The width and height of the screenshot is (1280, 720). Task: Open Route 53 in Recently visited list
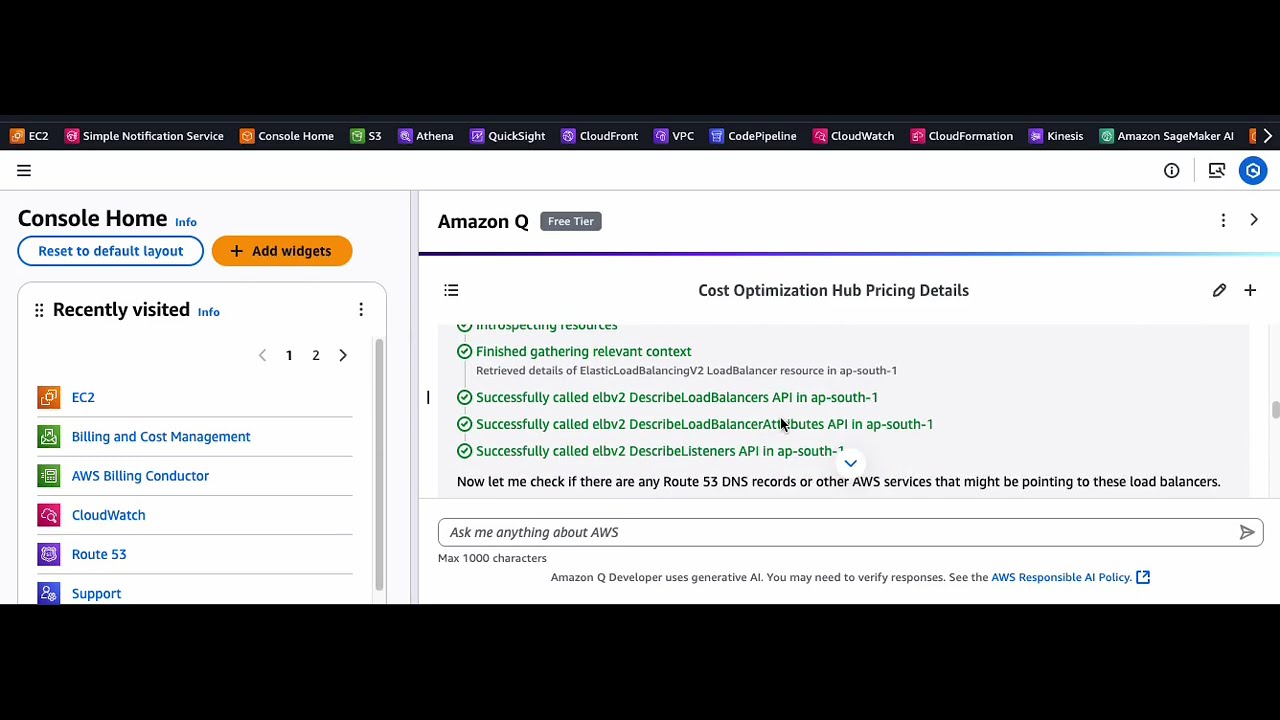[99, 554]
